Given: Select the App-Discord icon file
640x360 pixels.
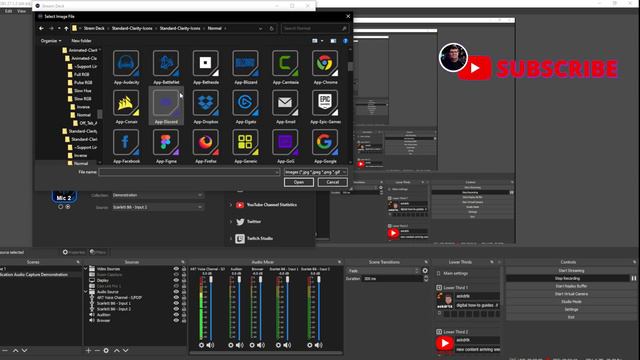Looking at the screenshot, I should (166, 107).
